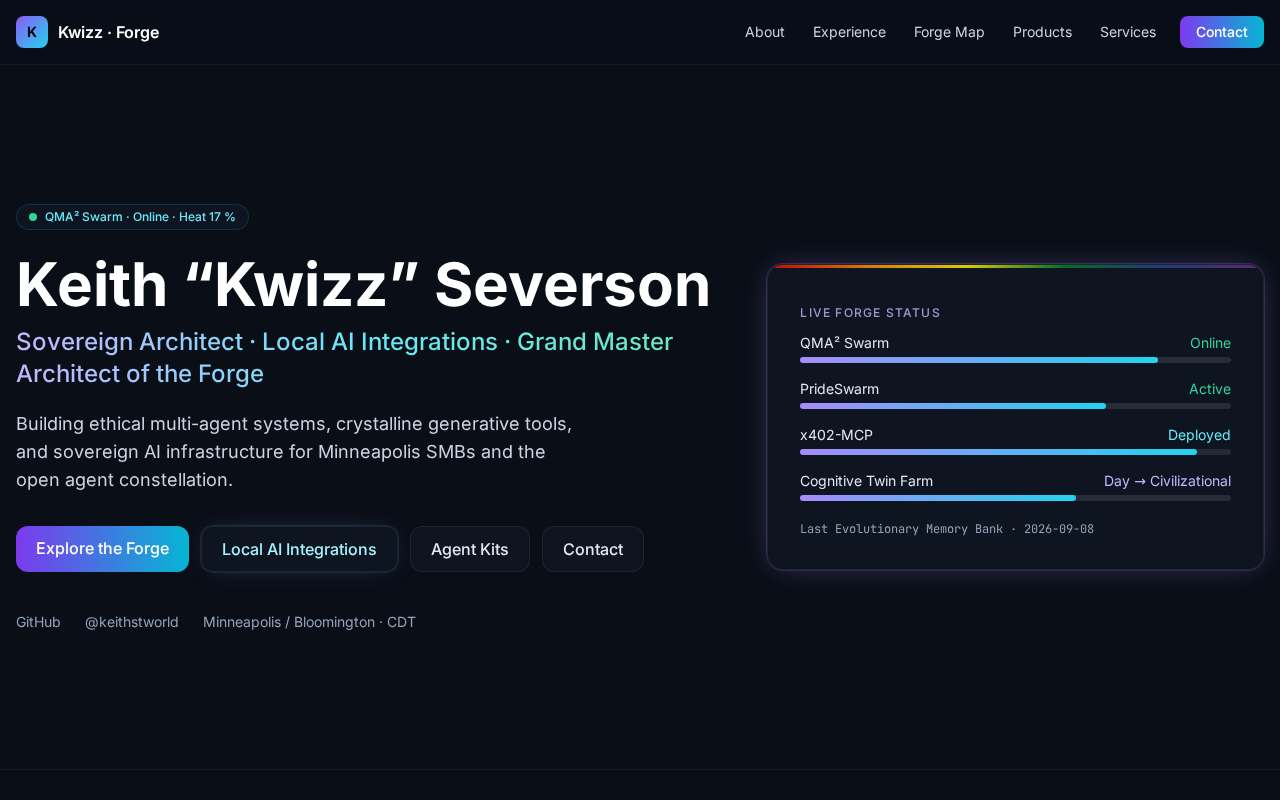Click green status dot in heat badge
The width and height of the screenshot is (1280, 800).
click(x=33, y=217)
